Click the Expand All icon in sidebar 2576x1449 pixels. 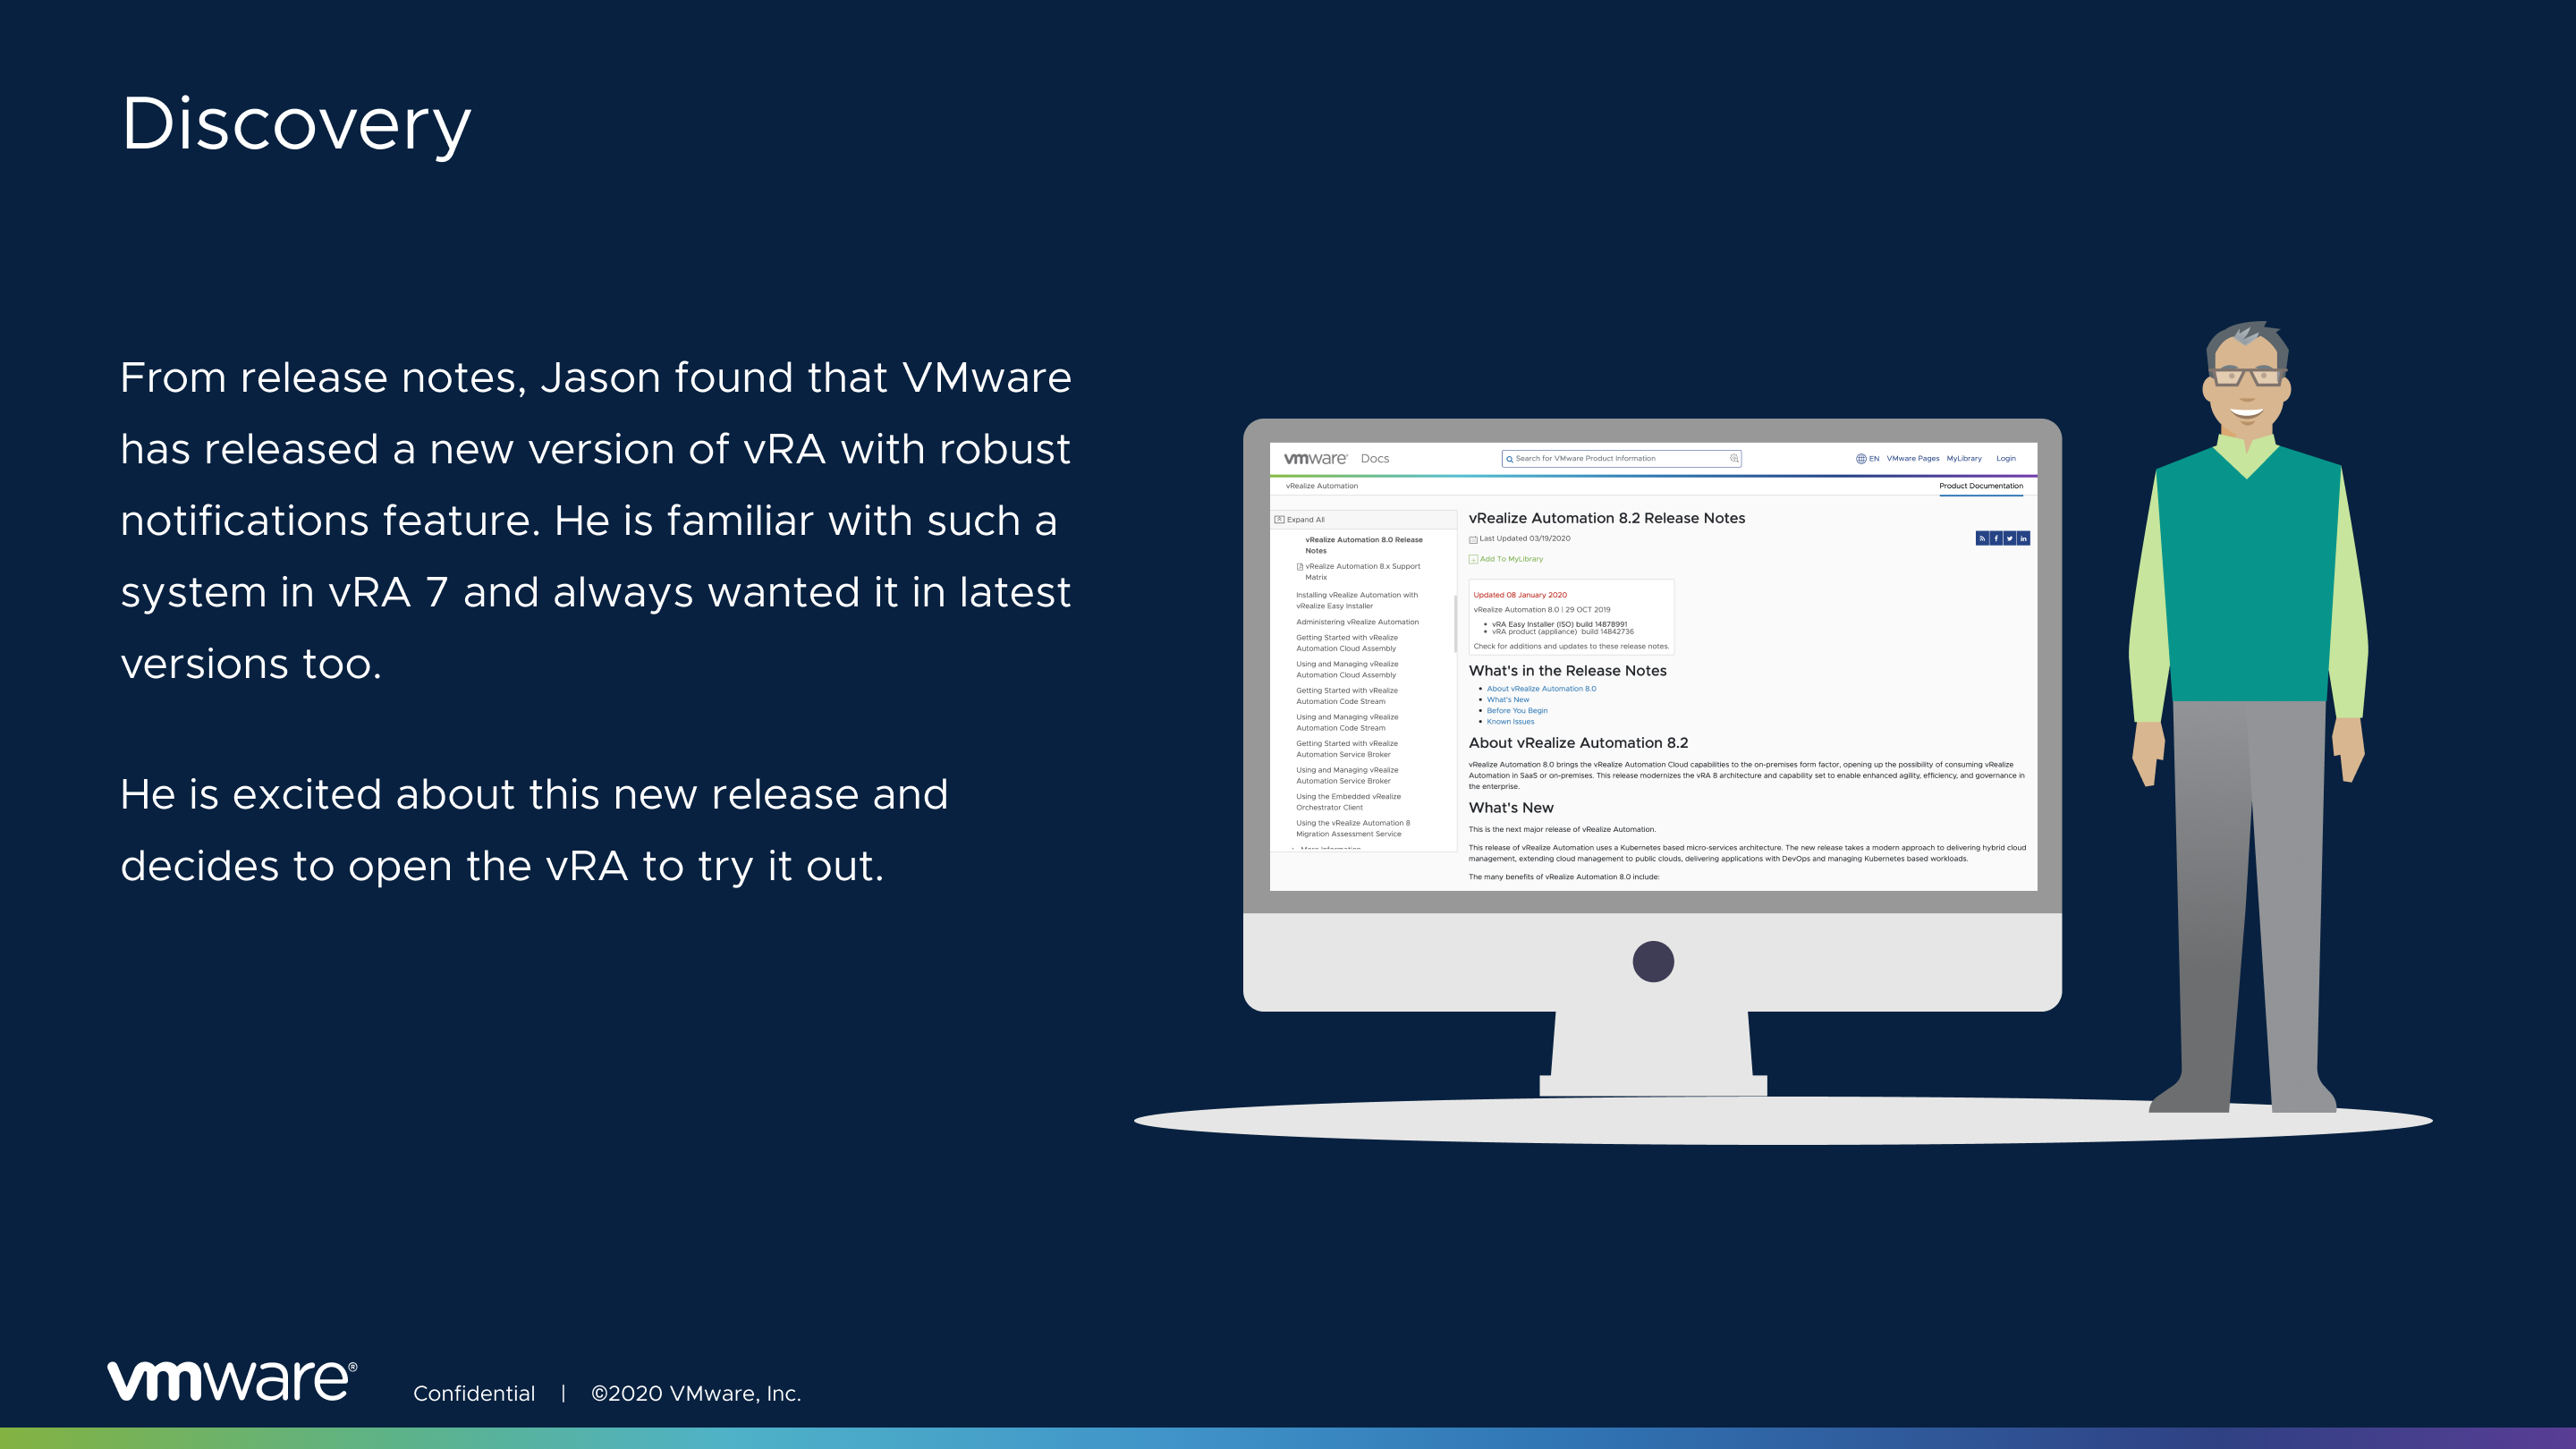[1279, 519]
